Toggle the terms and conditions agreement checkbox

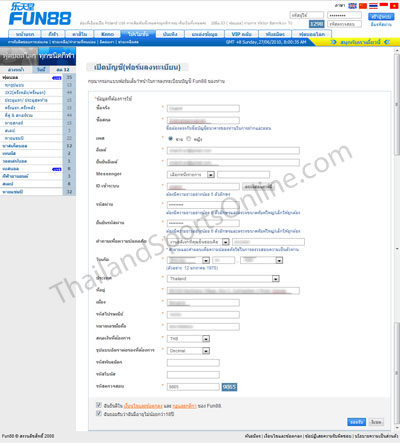pyautogui.click(x=99, y=405)
